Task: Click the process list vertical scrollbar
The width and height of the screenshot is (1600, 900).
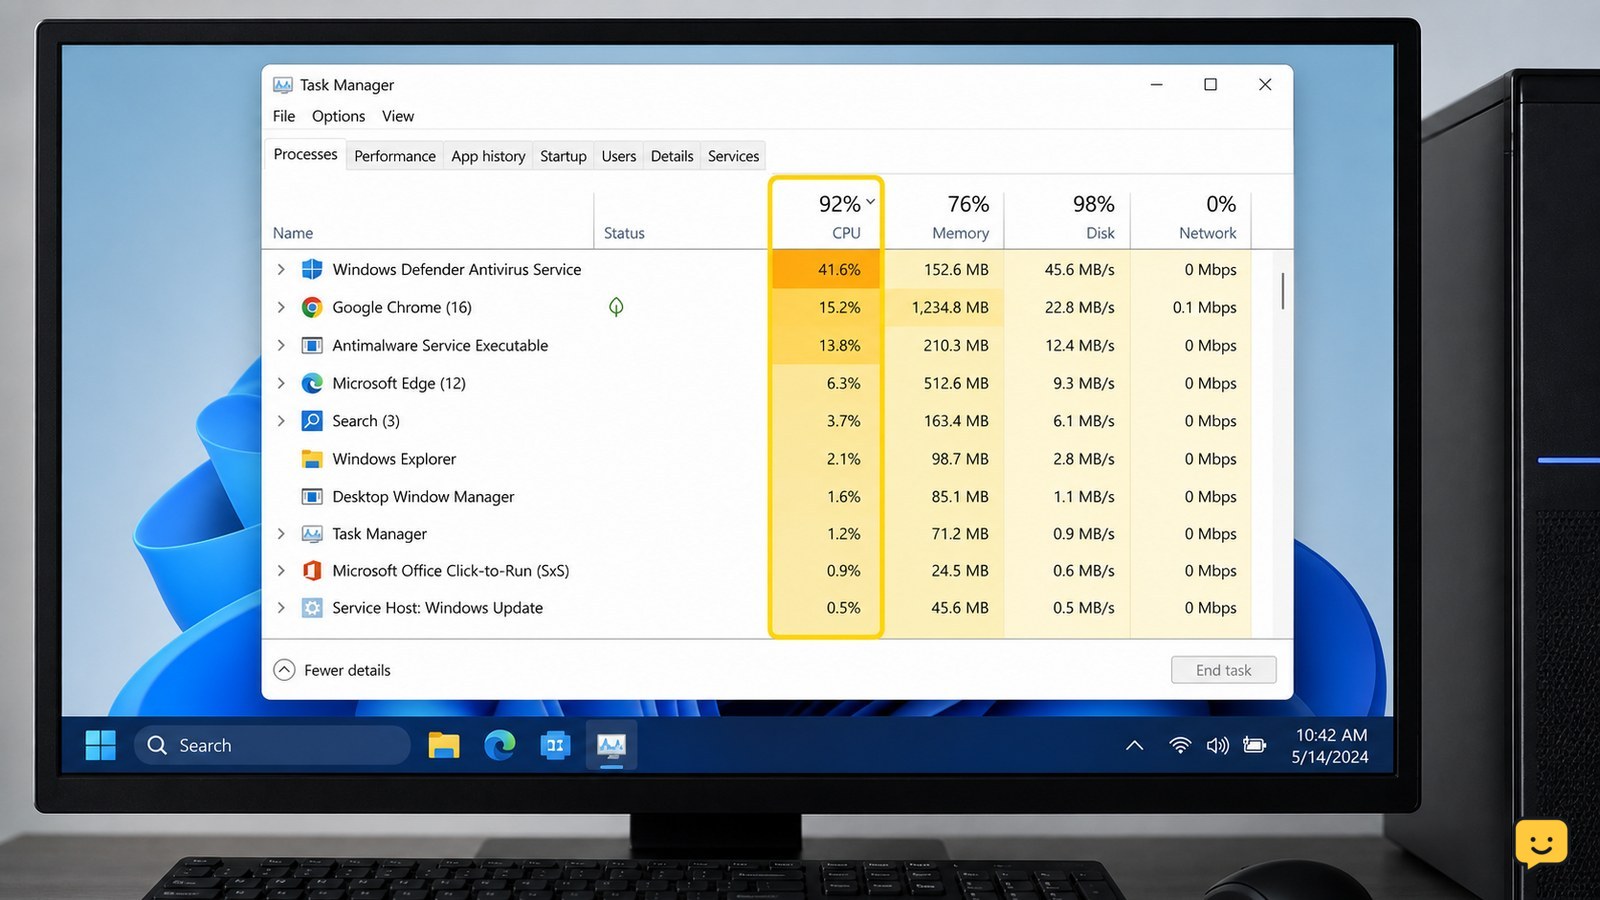Action: point(1282,291)
